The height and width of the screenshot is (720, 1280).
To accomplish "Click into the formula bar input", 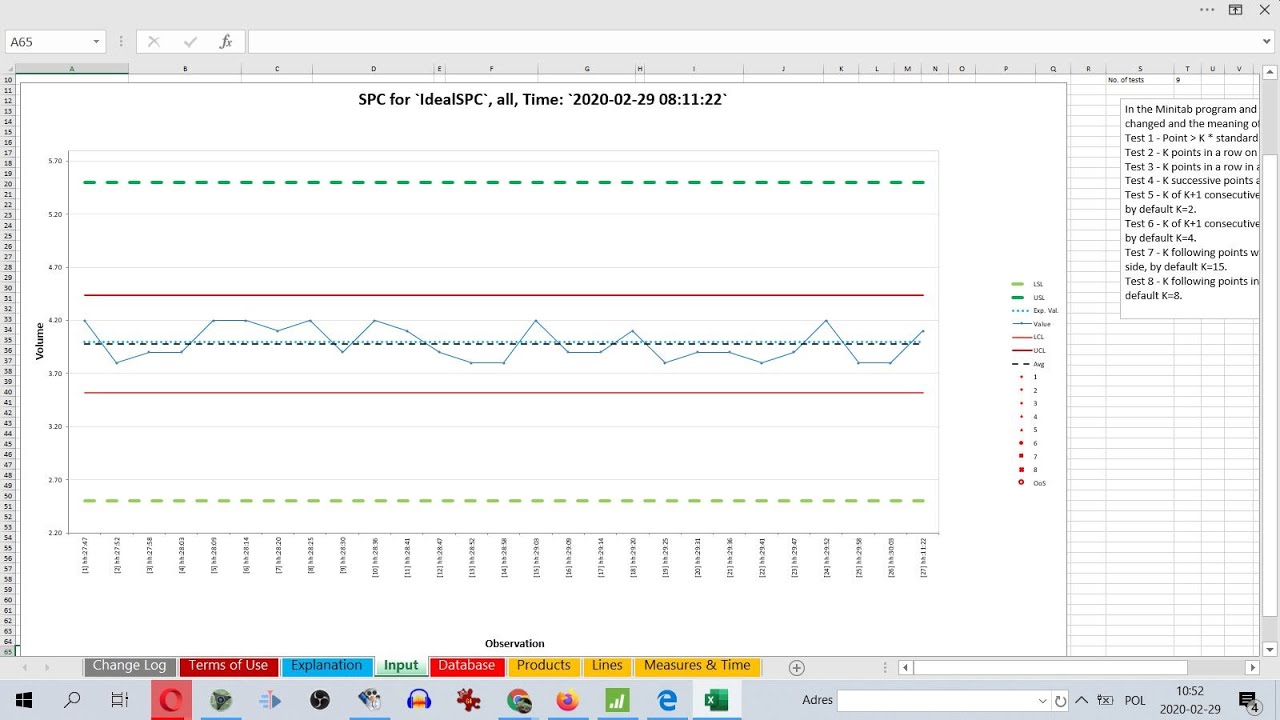I will pyautogui.click(x=752, y=42).
